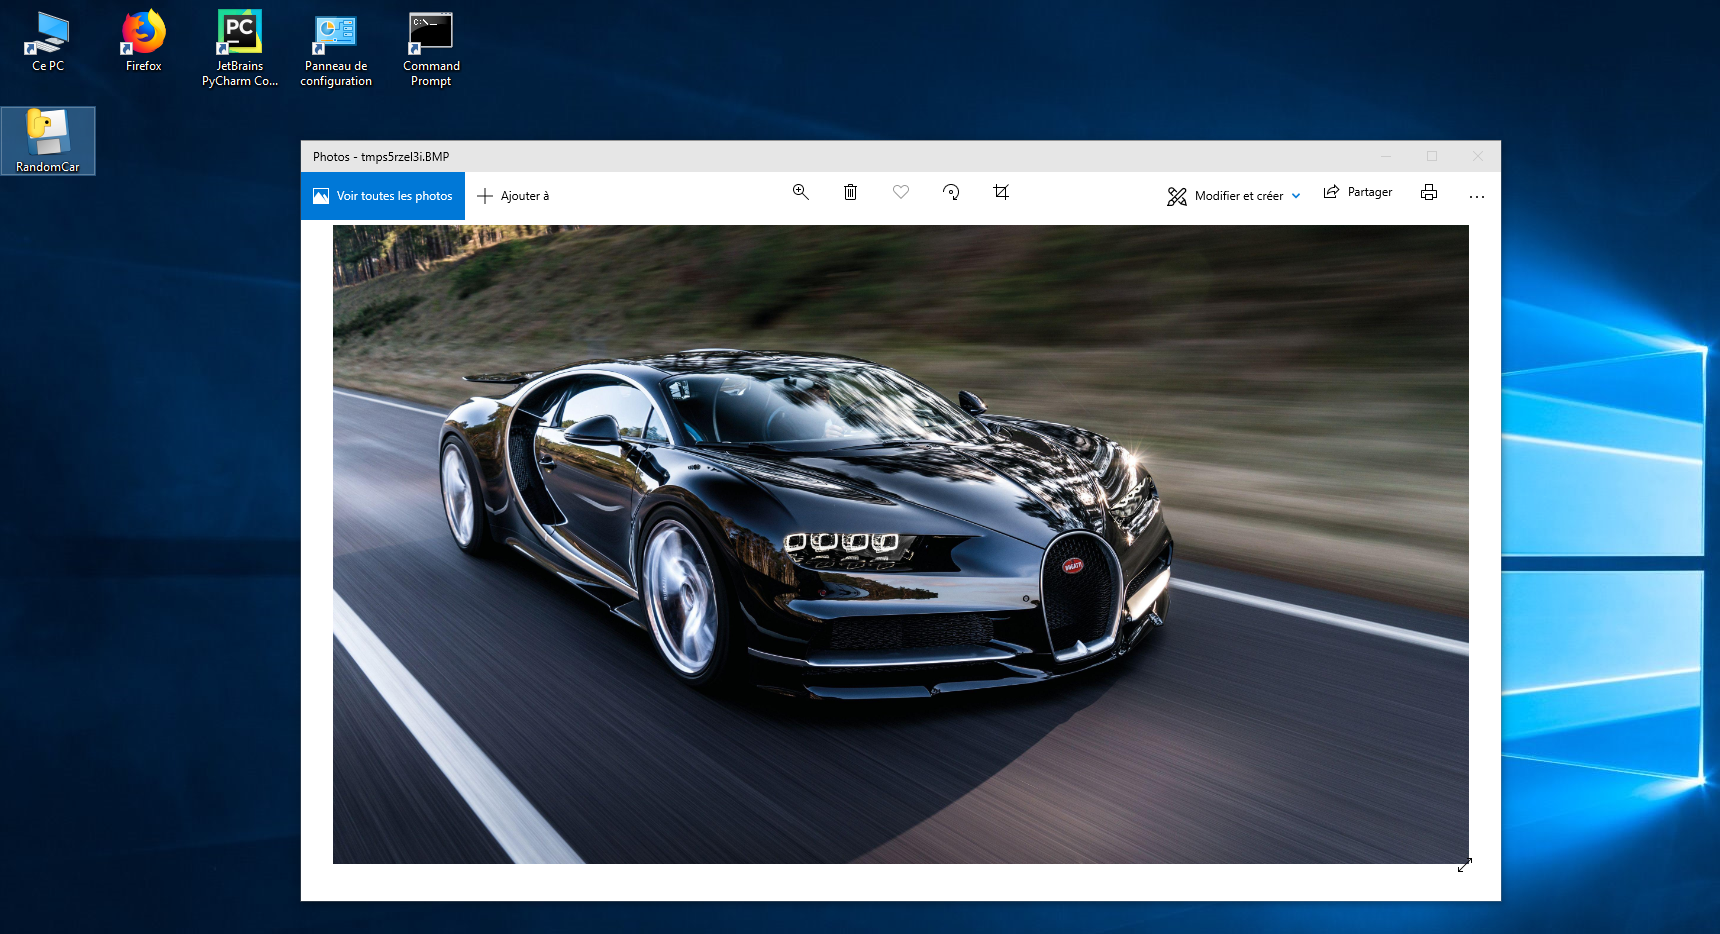Viewport: 1720px width, 934px height.
Task: Select the Ce PC desktop icon
Action: (48, 42)
